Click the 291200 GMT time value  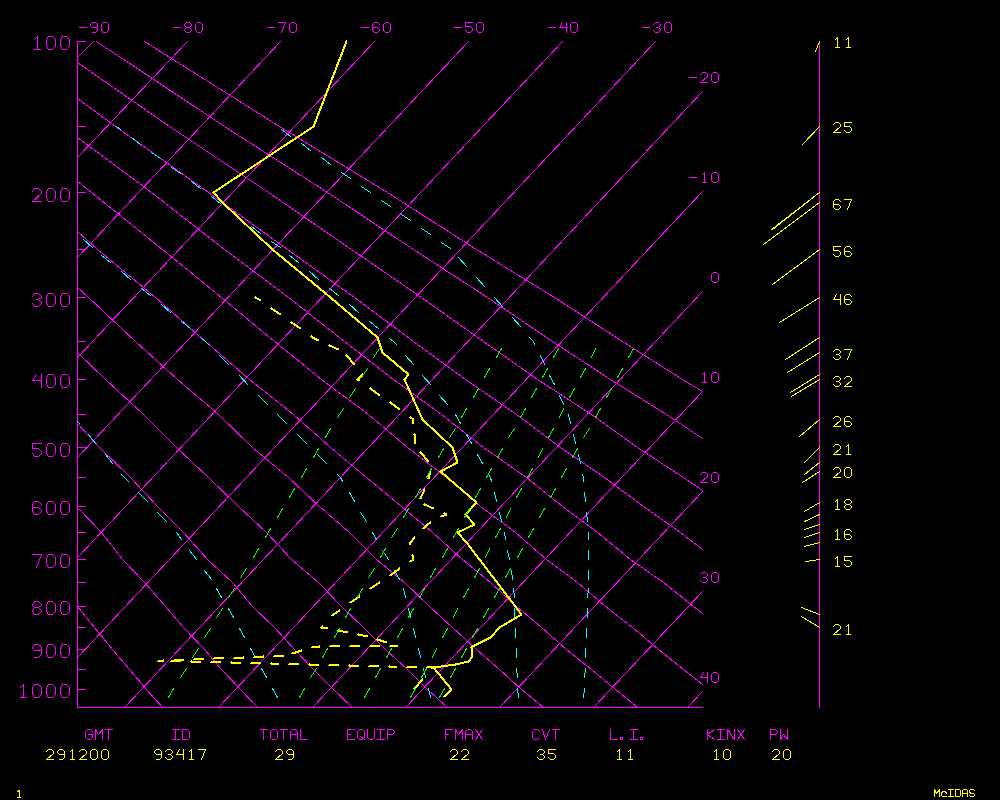[77, 755]
